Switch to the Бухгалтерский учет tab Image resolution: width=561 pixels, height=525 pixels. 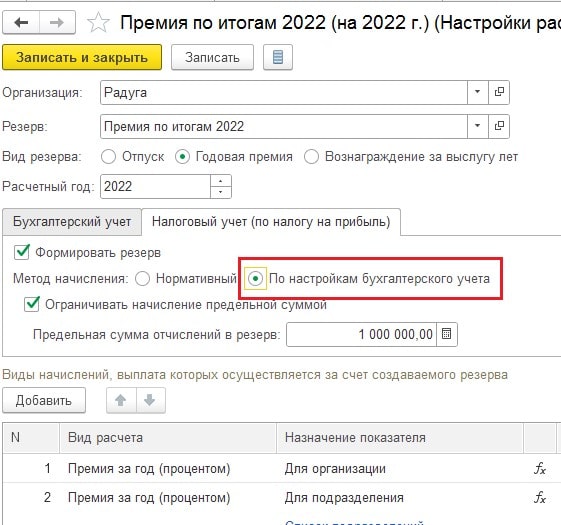pos(72,222)
